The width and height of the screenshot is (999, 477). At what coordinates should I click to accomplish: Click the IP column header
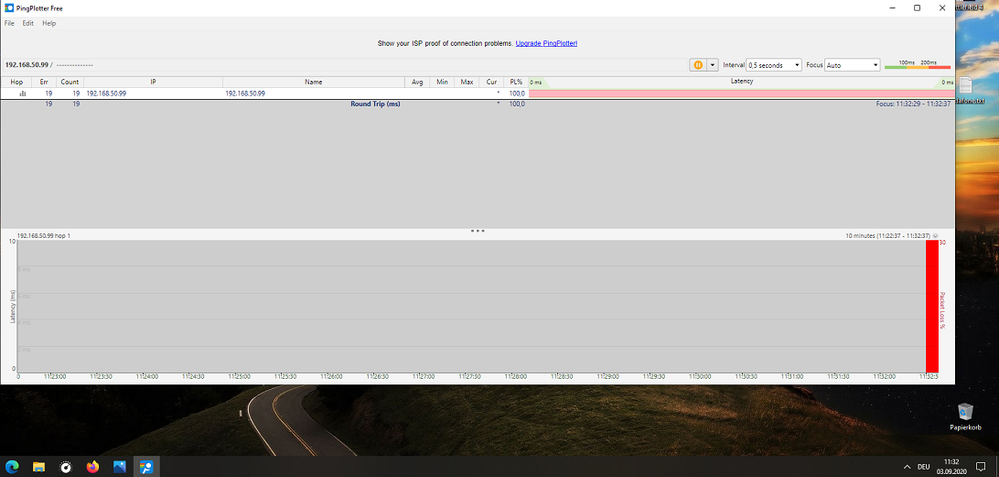tap(153, 82)
